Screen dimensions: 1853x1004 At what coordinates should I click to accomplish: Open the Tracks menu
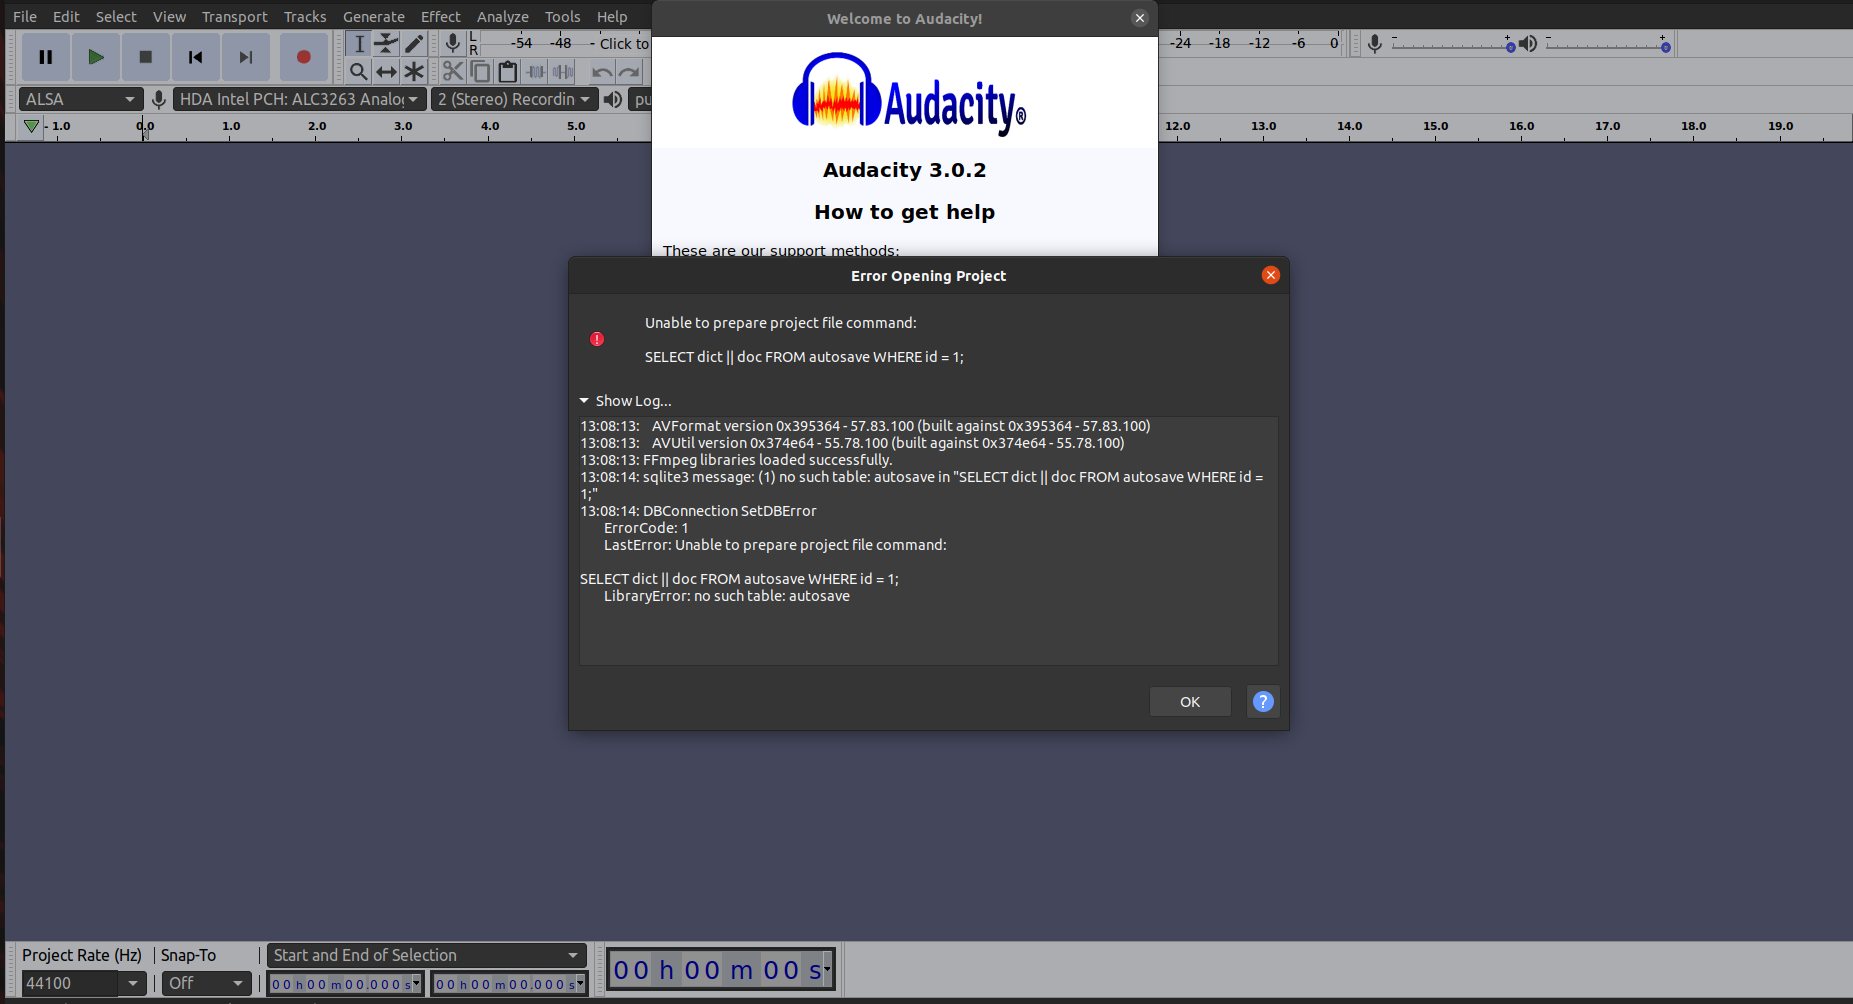pyautogui.click(x=305, y=17)
